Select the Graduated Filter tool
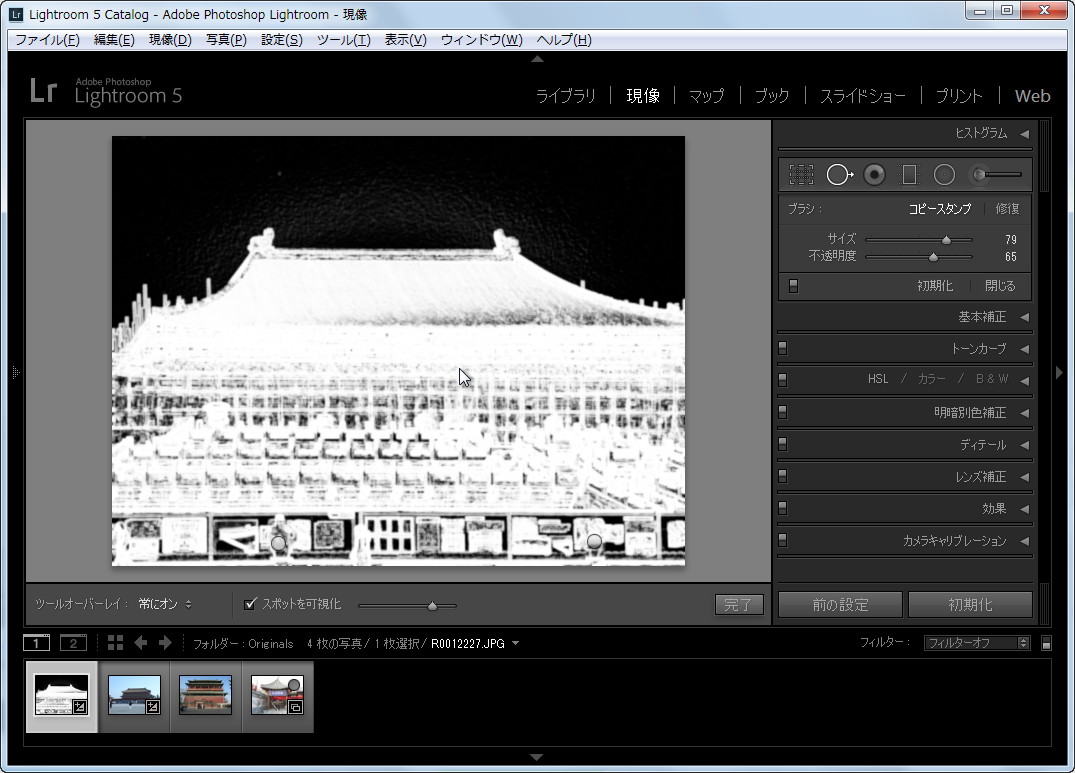Image resolution: width=1075 pixels, height=773 pixels. click(909, 175)
